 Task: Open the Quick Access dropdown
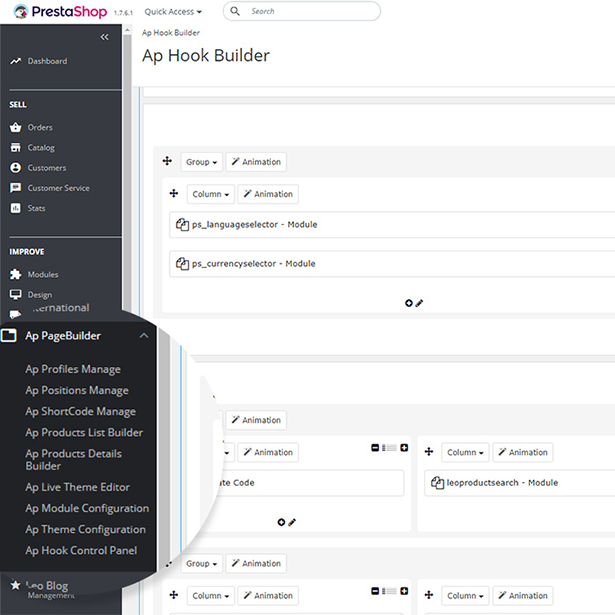[173, 12]
